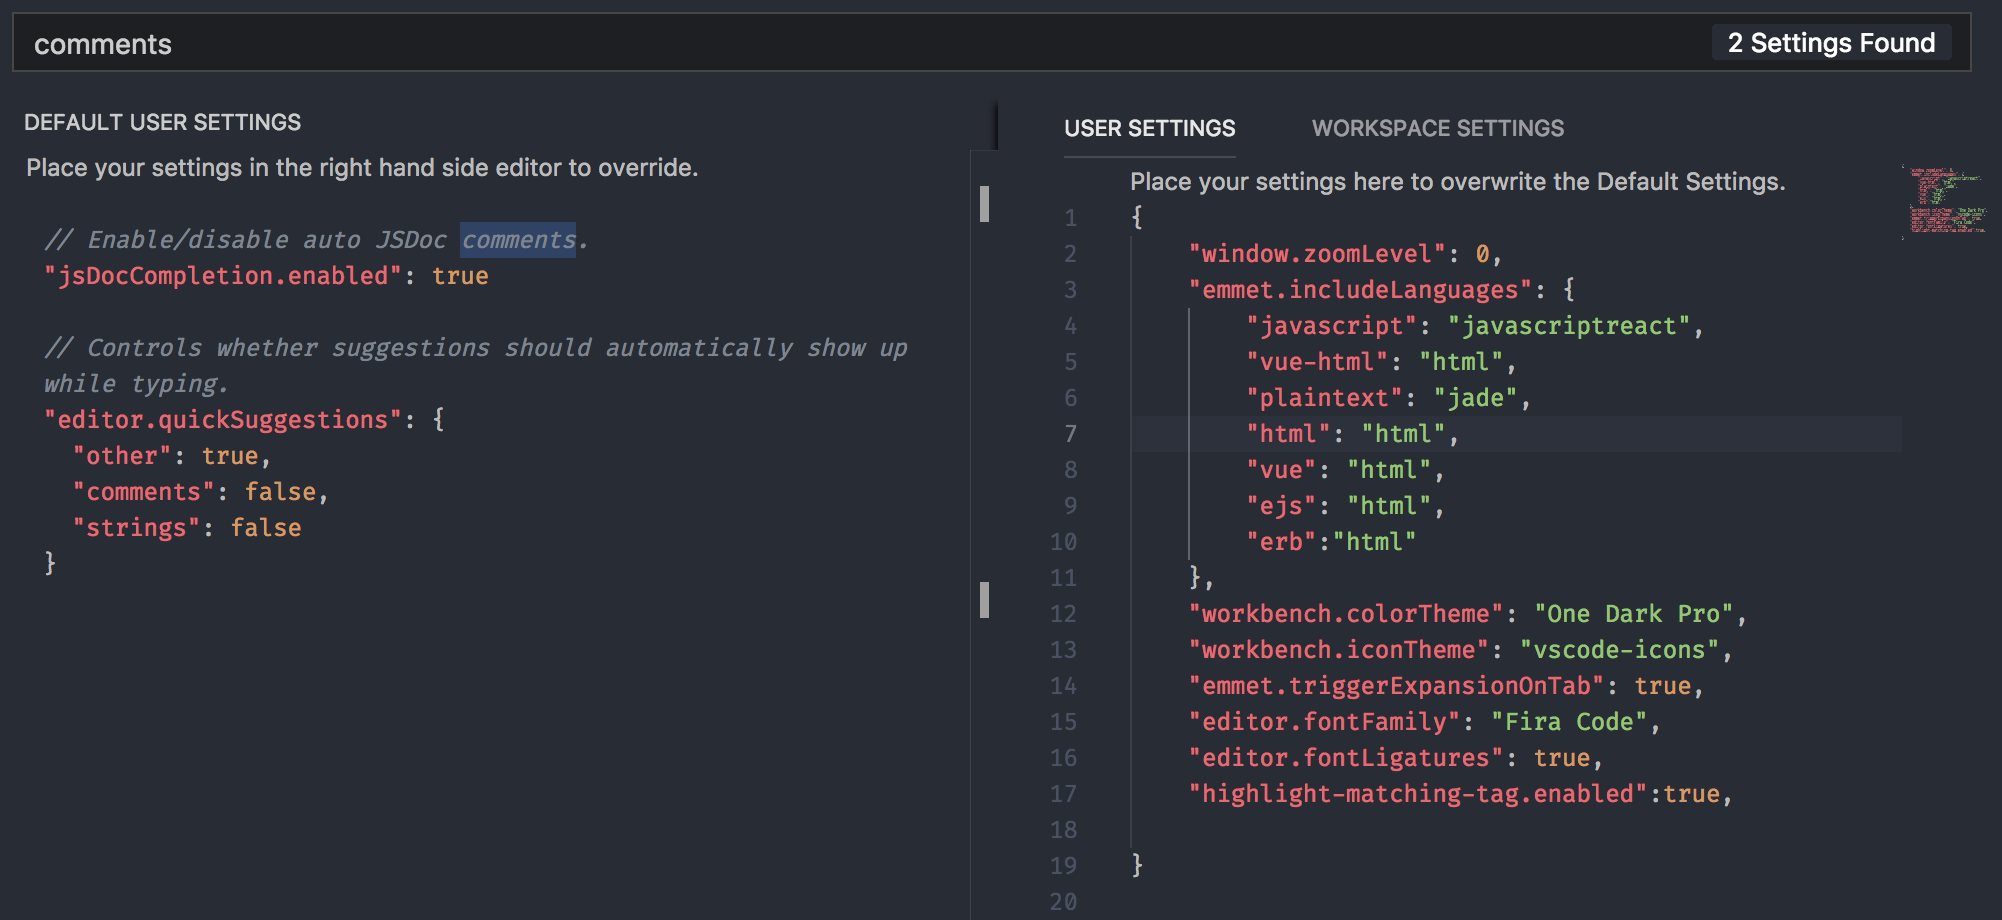The width and height of the screenshot is (2002, 920).
Task: Click the "strings": false line
Action: click(x=186, y=528)
